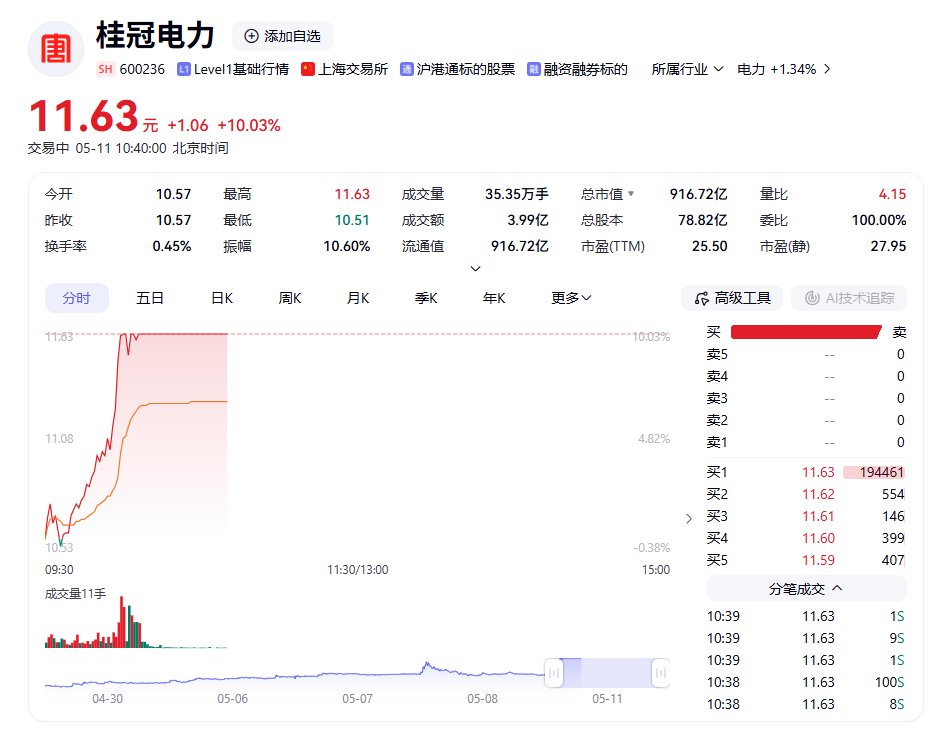Viewport: 932px width, 729px height.
Task: Collapse order book panel arrow
Action: [689, 519]
